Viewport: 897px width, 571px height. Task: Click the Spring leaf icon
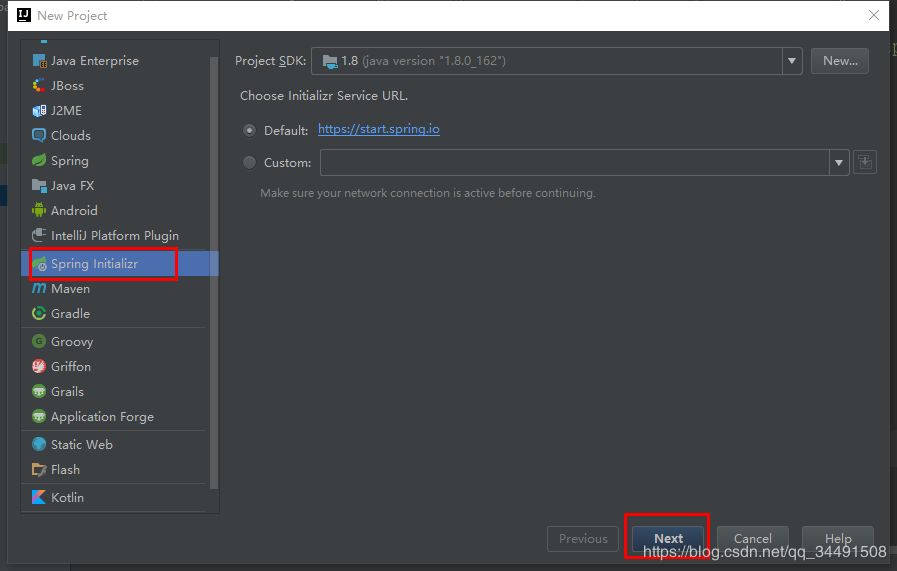pos(39,160)
